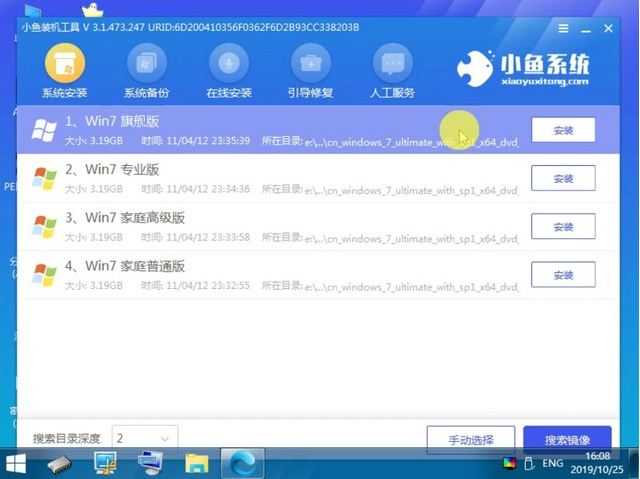640x479 pixels.
Task: Click the Windows logo of Win7 旗舰版
Action: [44, 131]
